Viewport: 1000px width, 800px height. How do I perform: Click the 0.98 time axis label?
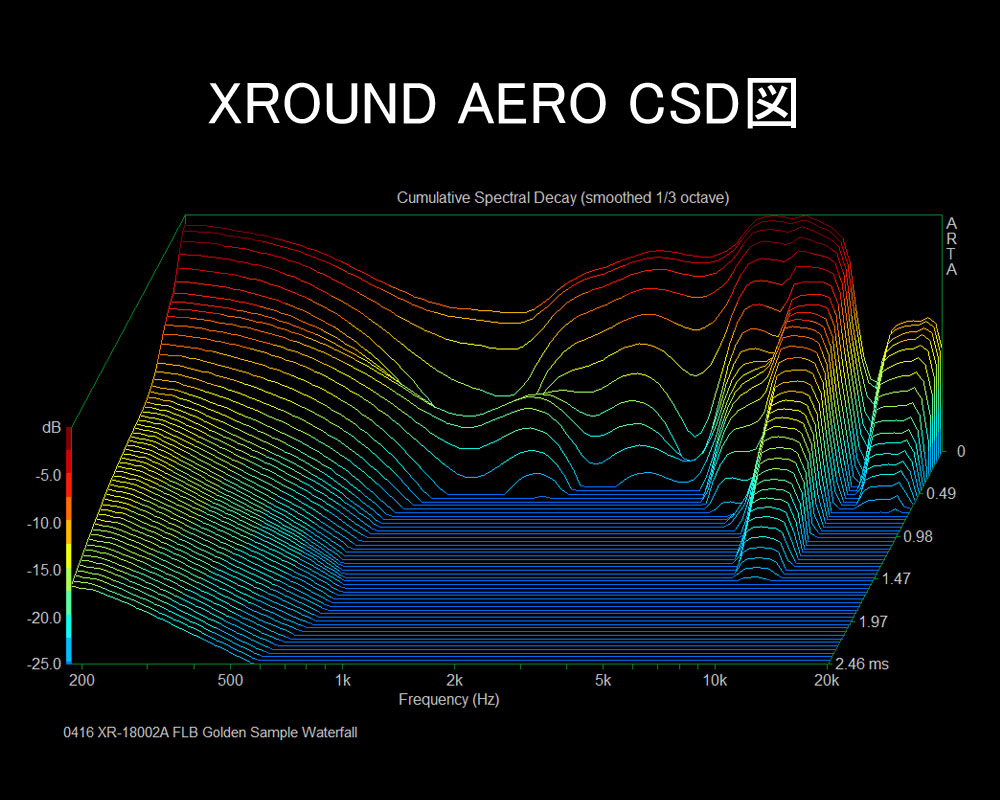(918, 536)
